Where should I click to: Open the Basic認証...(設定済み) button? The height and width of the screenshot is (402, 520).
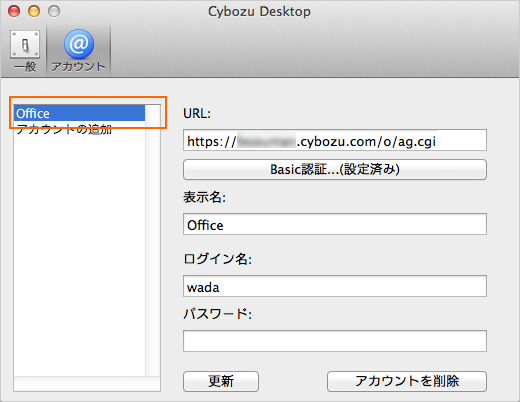pos(335,169)
